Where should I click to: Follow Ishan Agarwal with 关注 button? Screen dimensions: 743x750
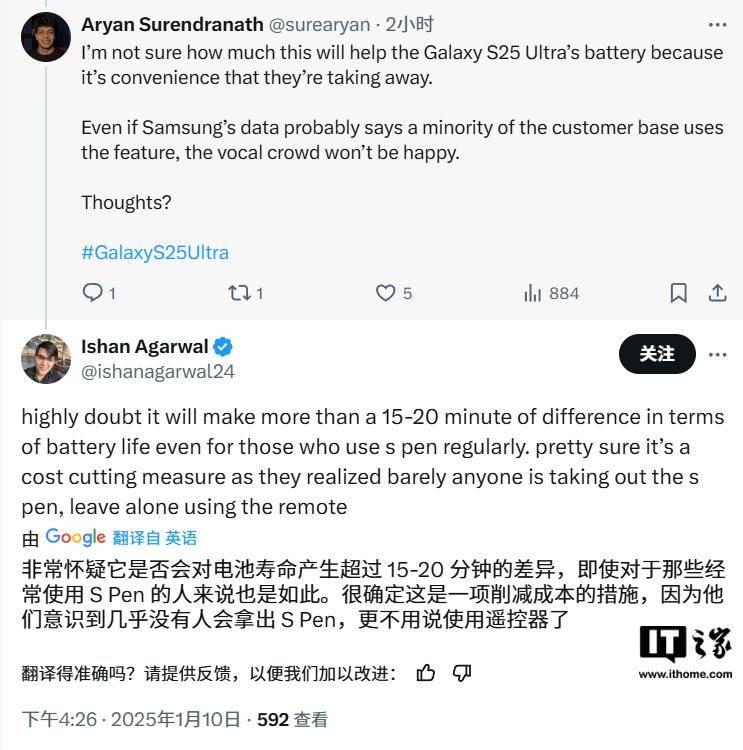[x=657, y=354]
